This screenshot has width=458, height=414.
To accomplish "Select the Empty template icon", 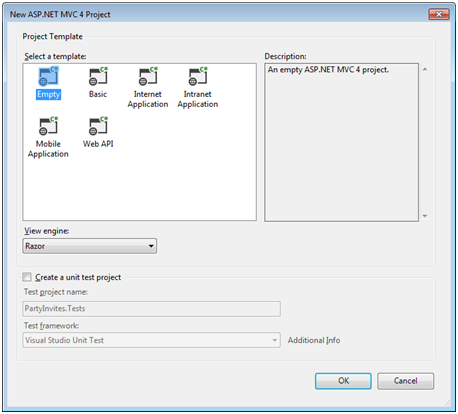I will [x=48, y=76].
